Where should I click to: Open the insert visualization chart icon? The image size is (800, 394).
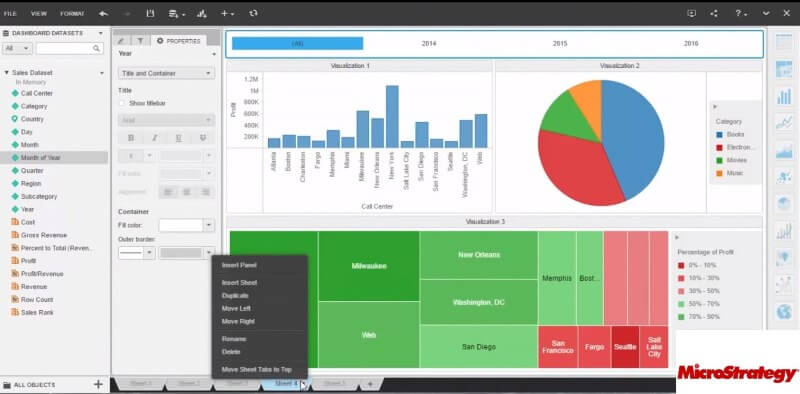[202, 14]
